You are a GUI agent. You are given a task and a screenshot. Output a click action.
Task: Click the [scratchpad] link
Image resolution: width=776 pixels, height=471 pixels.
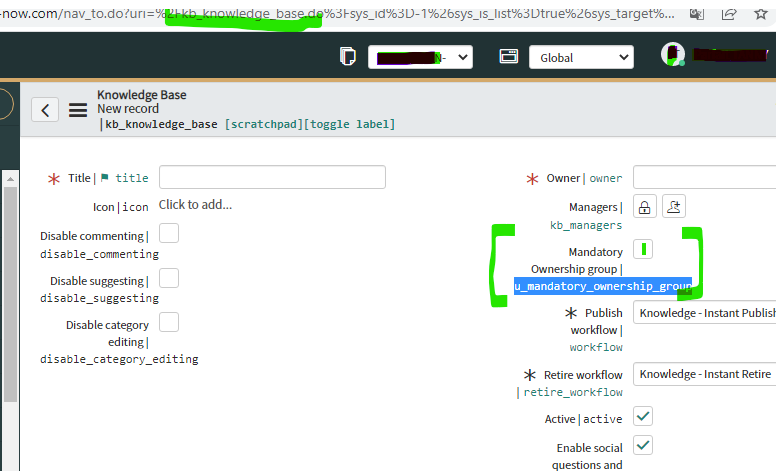point(263,124)
